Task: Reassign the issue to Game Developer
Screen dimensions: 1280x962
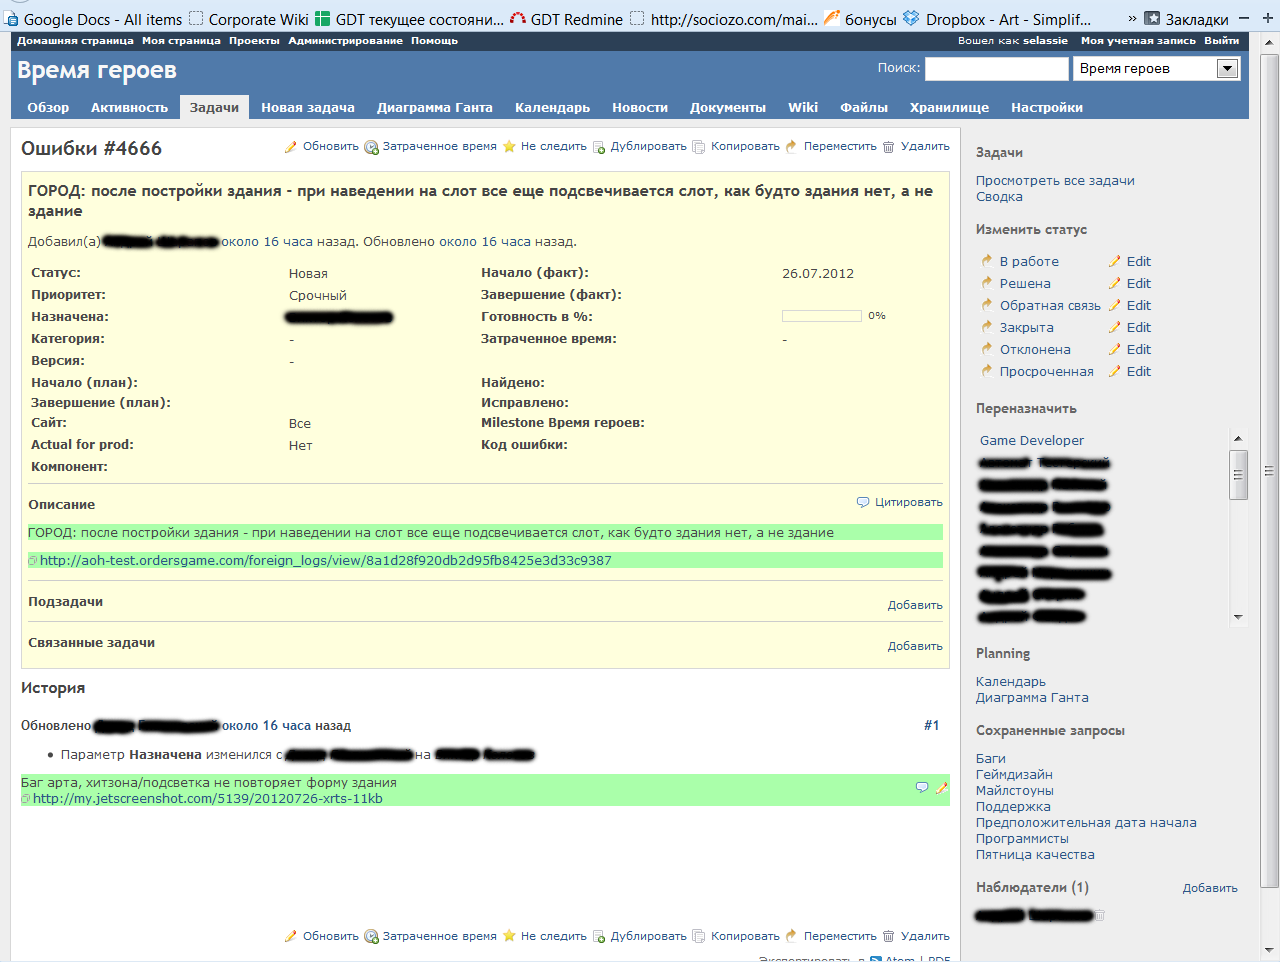Action: 1031,441
